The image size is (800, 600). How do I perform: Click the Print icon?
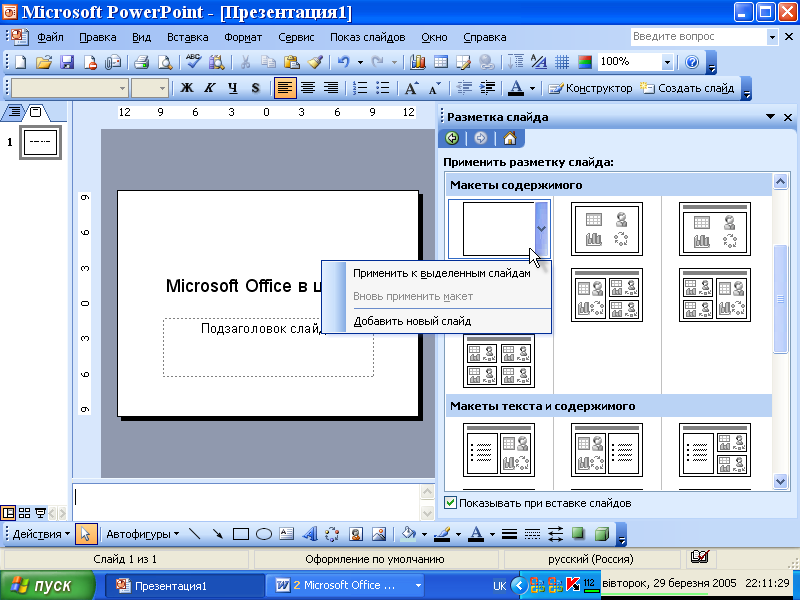tap(141, 62)
